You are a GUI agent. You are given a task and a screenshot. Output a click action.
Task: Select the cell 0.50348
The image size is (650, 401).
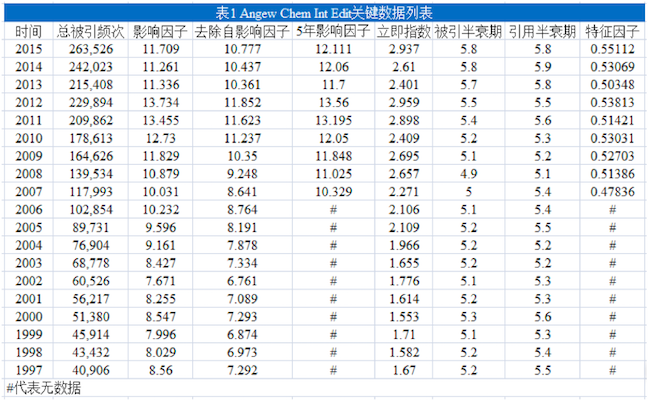click(x=612, y=85)
